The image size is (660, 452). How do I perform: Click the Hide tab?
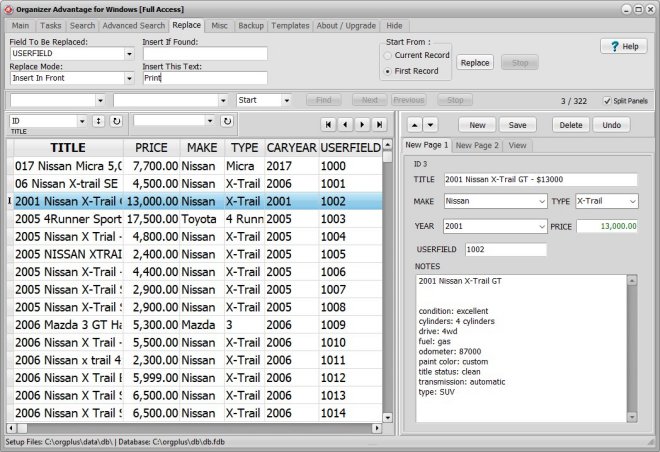click(x=394, y=26)
